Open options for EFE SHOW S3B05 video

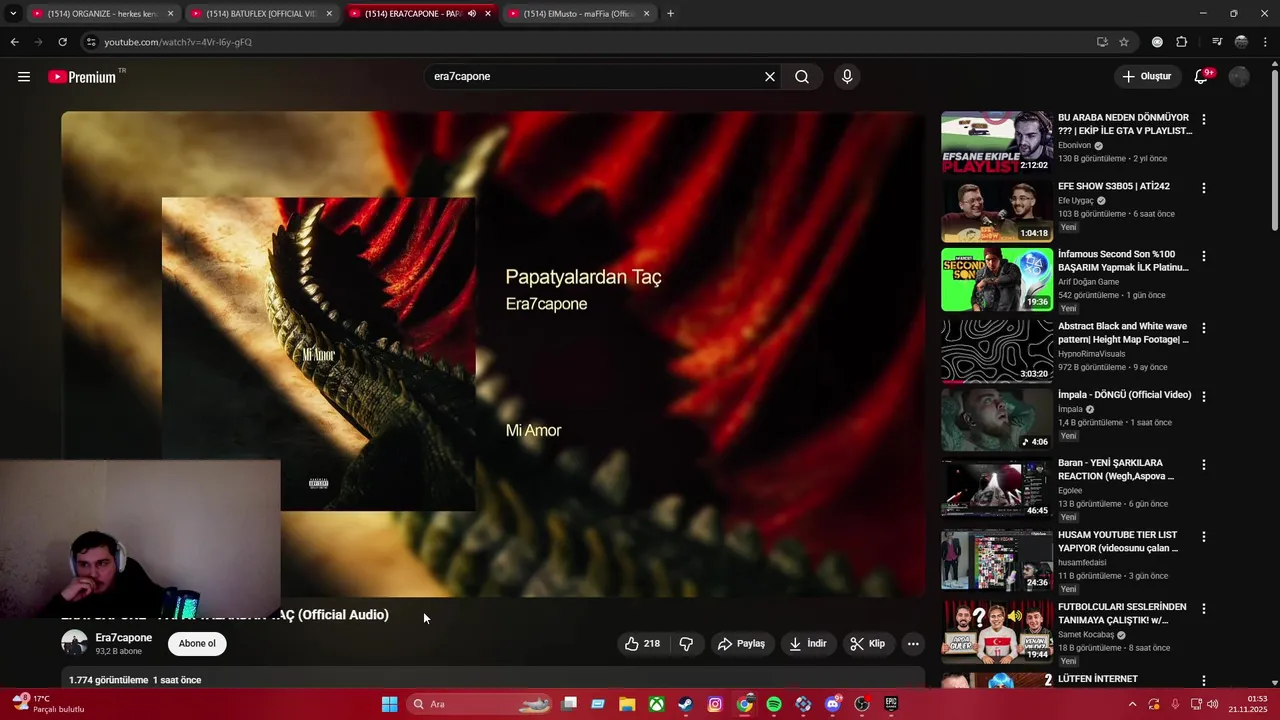tap(1204, 188)
